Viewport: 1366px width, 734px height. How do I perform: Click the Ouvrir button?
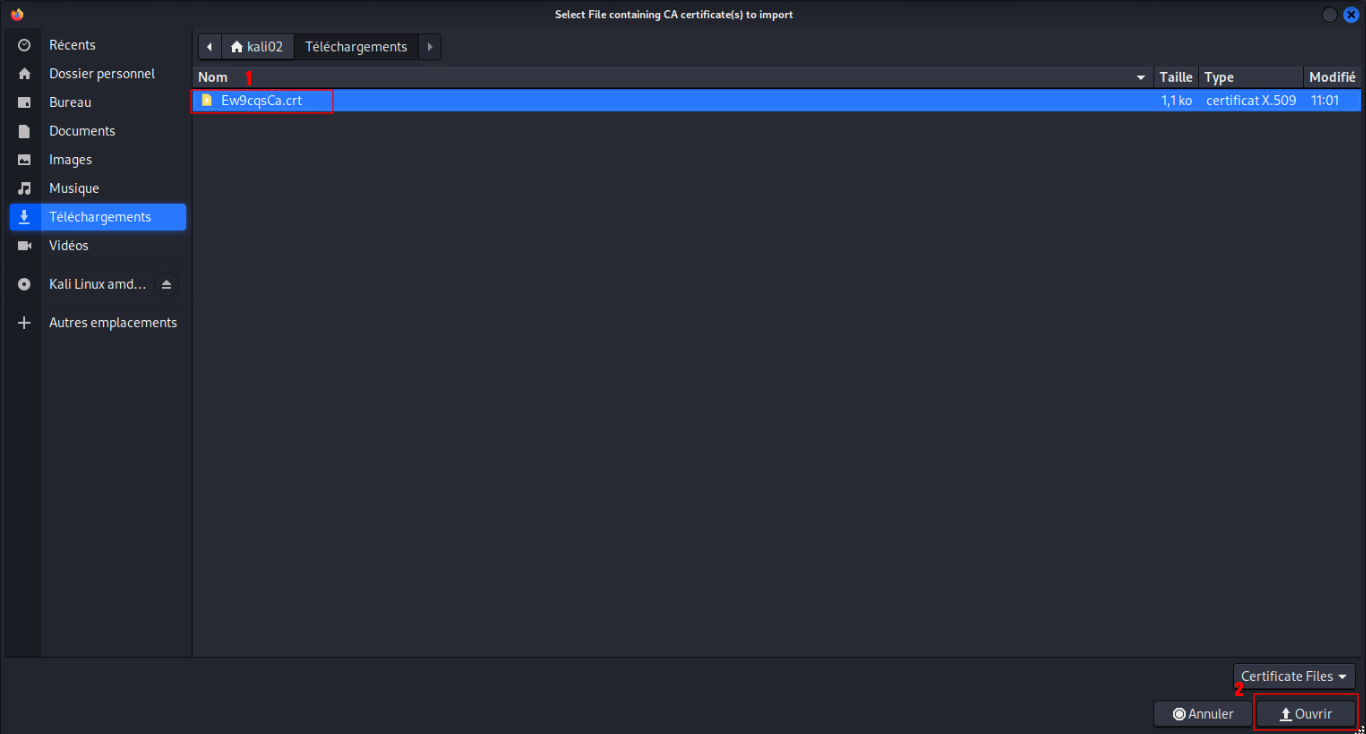tap(1305, 714)
